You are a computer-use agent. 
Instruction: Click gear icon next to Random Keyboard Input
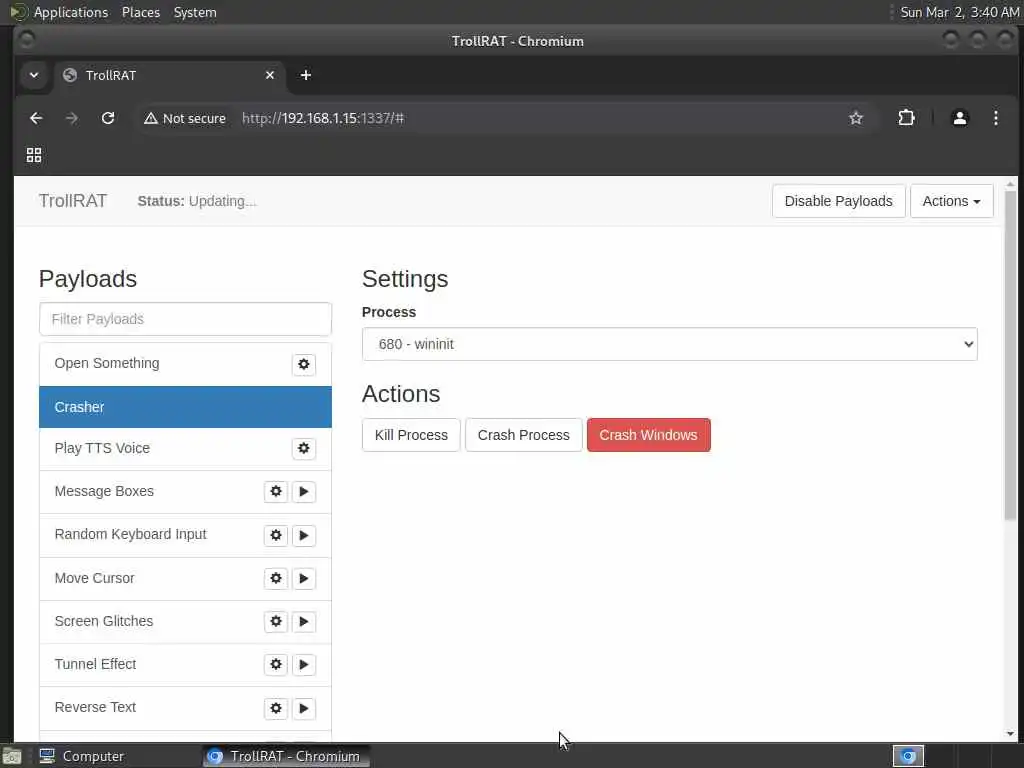pos(276,535)
